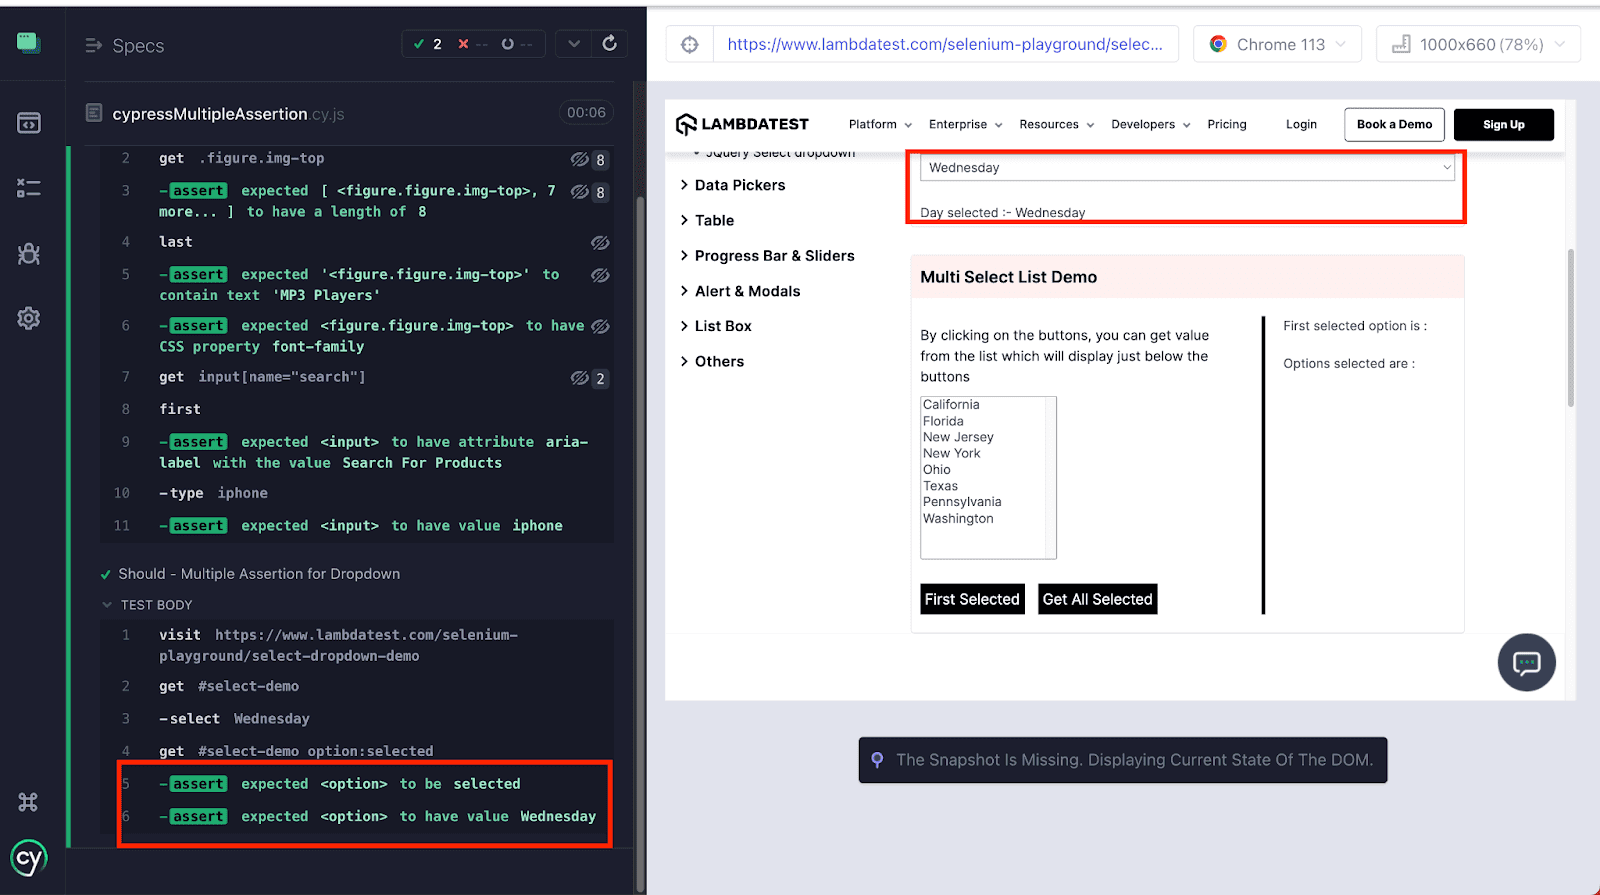
Task: Open the Chrome 113 browser dropdown
Action: tap(1277, 44)
